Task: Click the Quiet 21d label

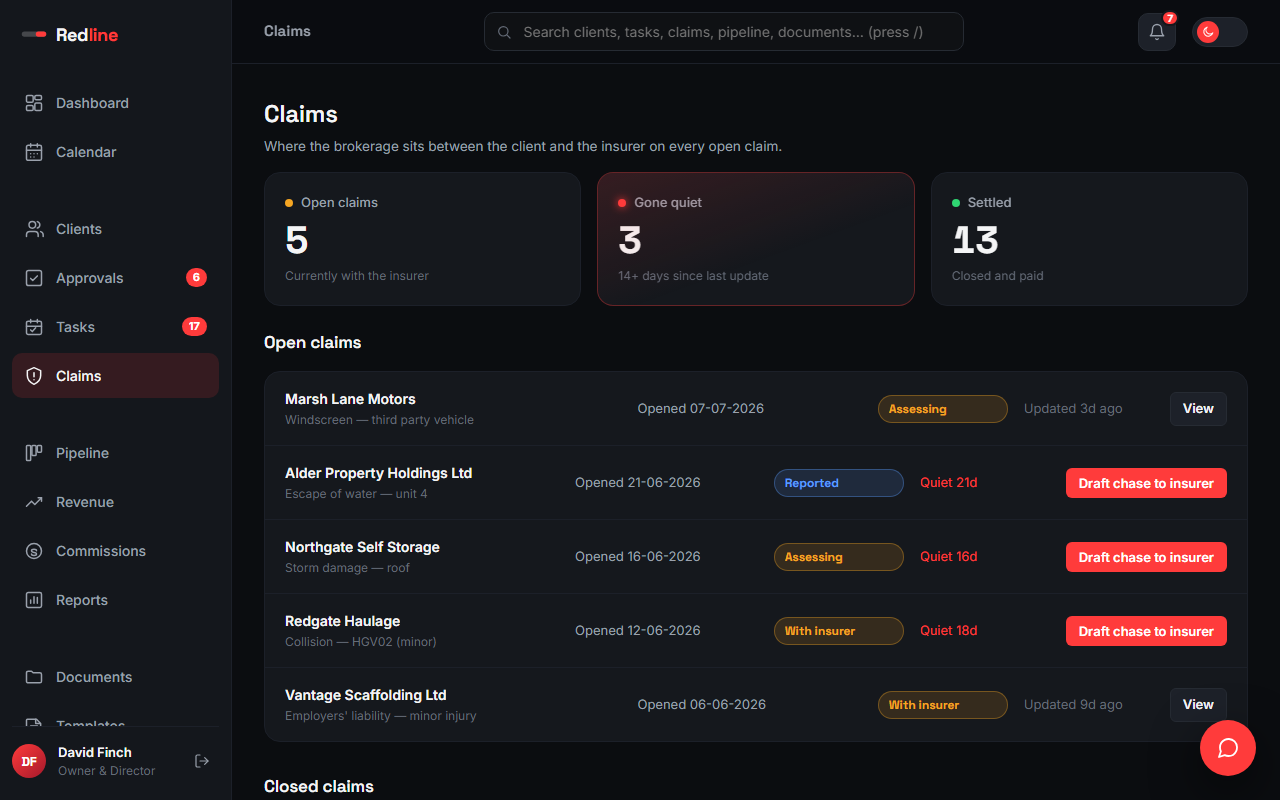Action: coord(949,483)
